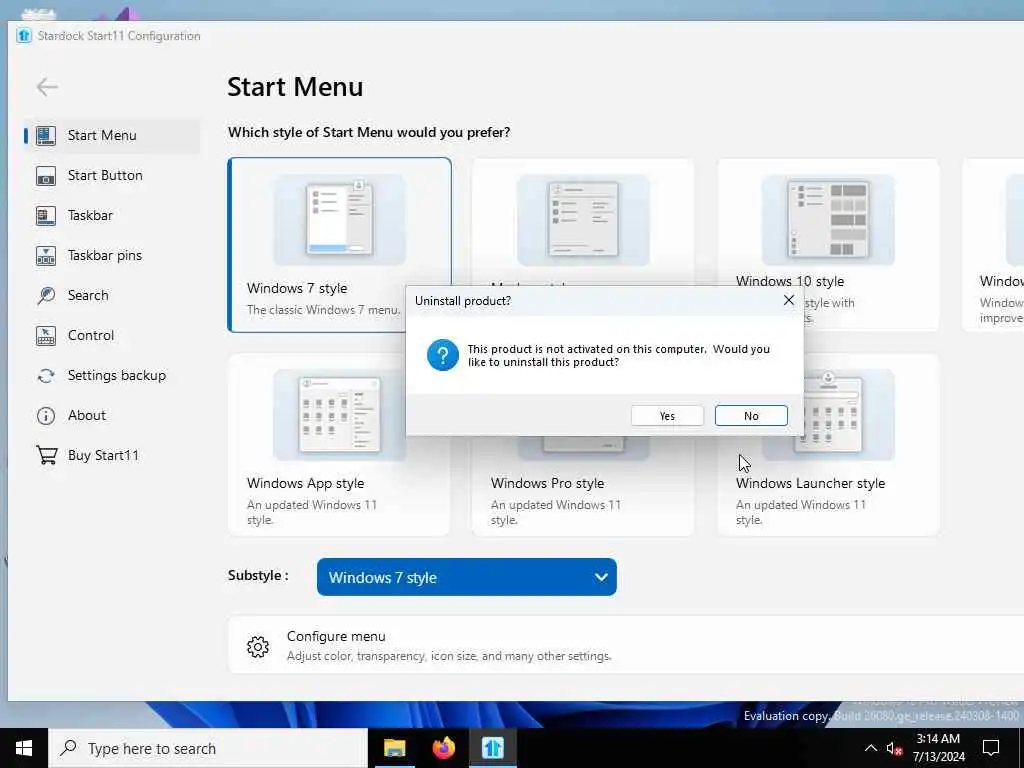Close the Uninstall product dialog
The image size is (1024, 768).
tap(788, 300)
